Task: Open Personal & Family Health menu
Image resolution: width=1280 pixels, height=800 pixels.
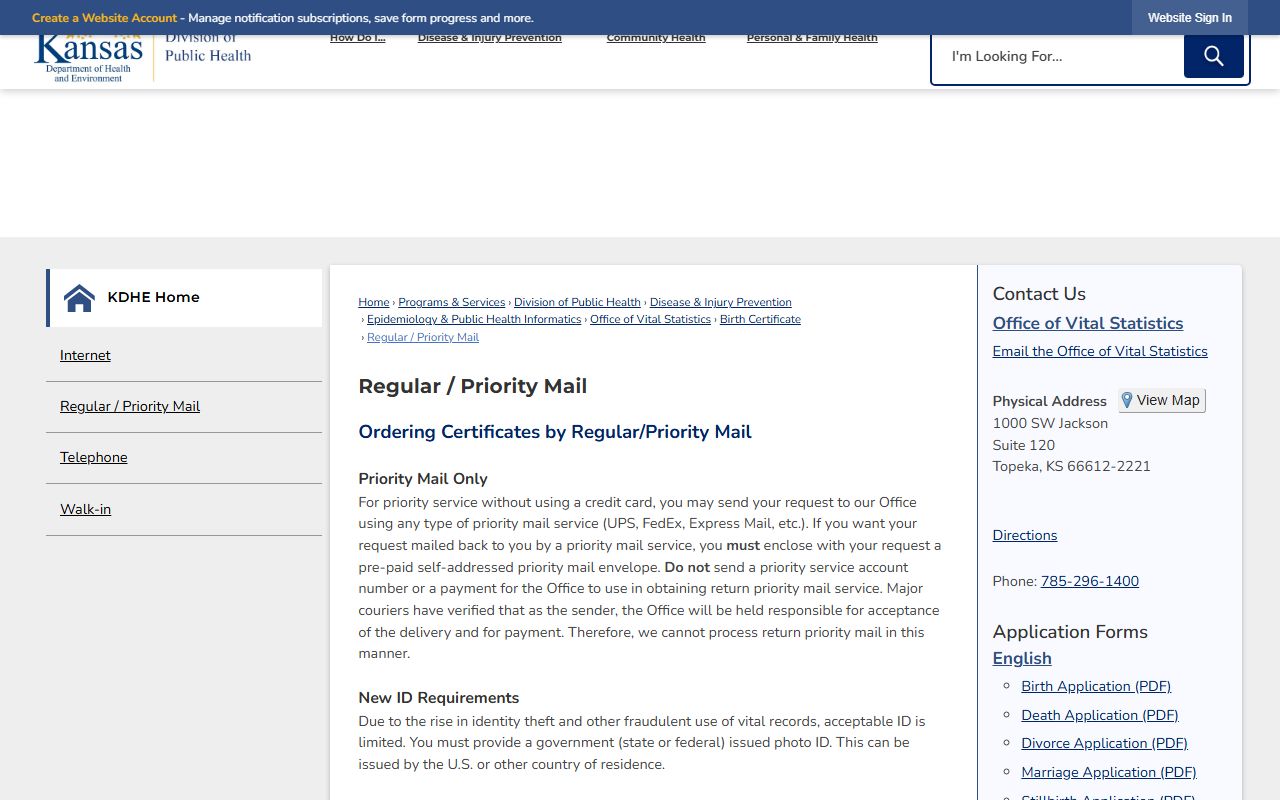Action: pos(812,38)
